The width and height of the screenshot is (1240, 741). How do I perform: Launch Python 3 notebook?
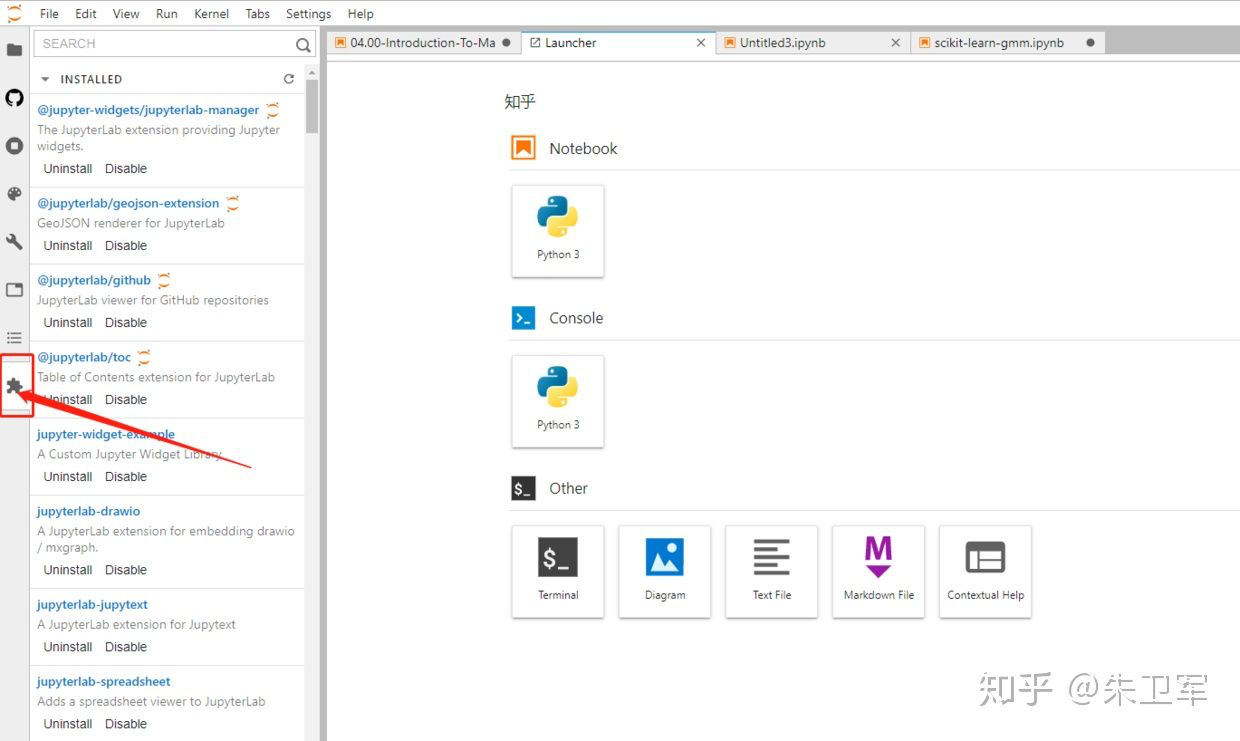point(558,231)
